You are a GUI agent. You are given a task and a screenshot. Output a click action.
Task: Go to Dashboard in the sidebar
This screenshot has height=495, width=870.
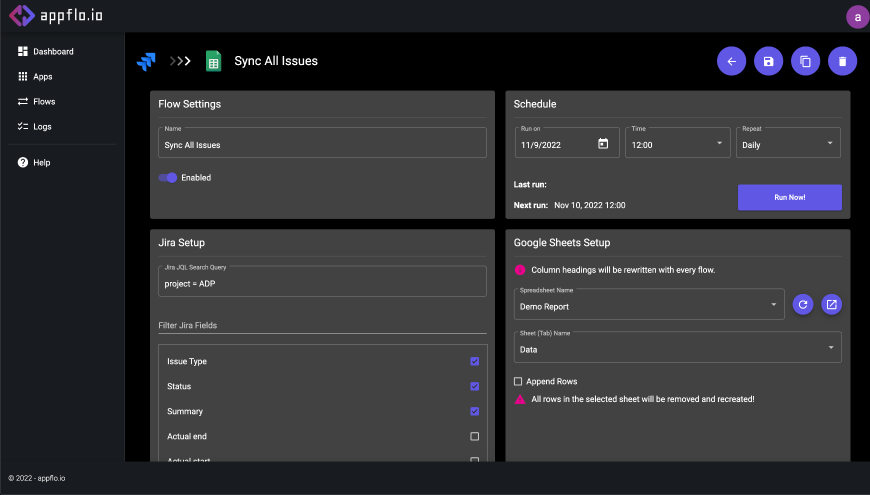pyautogui.click(x=52, y=51)
